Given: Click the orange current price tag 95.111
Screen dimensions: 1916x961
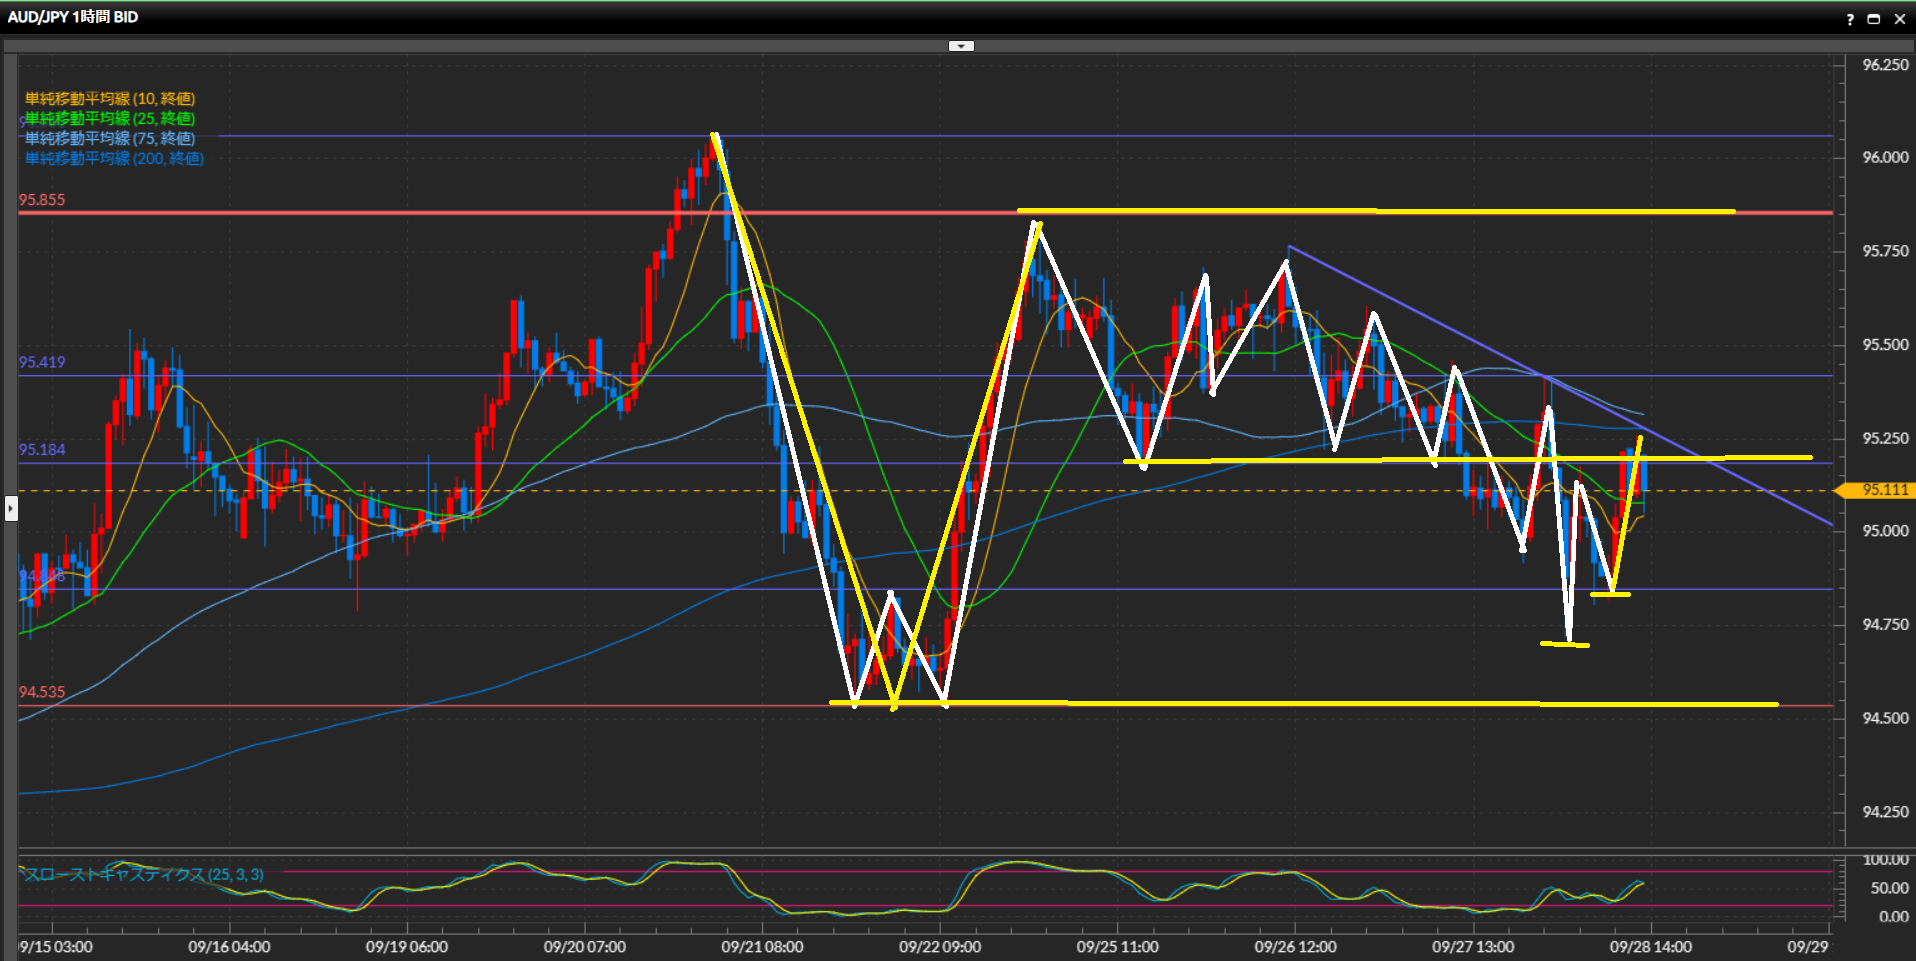Looking at the screenshot, I should pos(1884,490).
